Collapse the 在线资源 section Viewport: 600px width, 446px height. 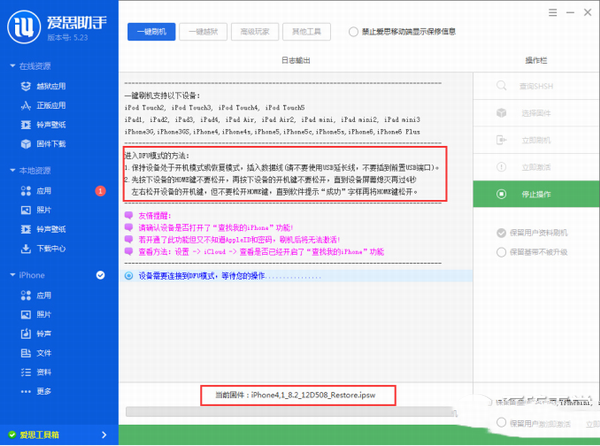pos(13,66)
